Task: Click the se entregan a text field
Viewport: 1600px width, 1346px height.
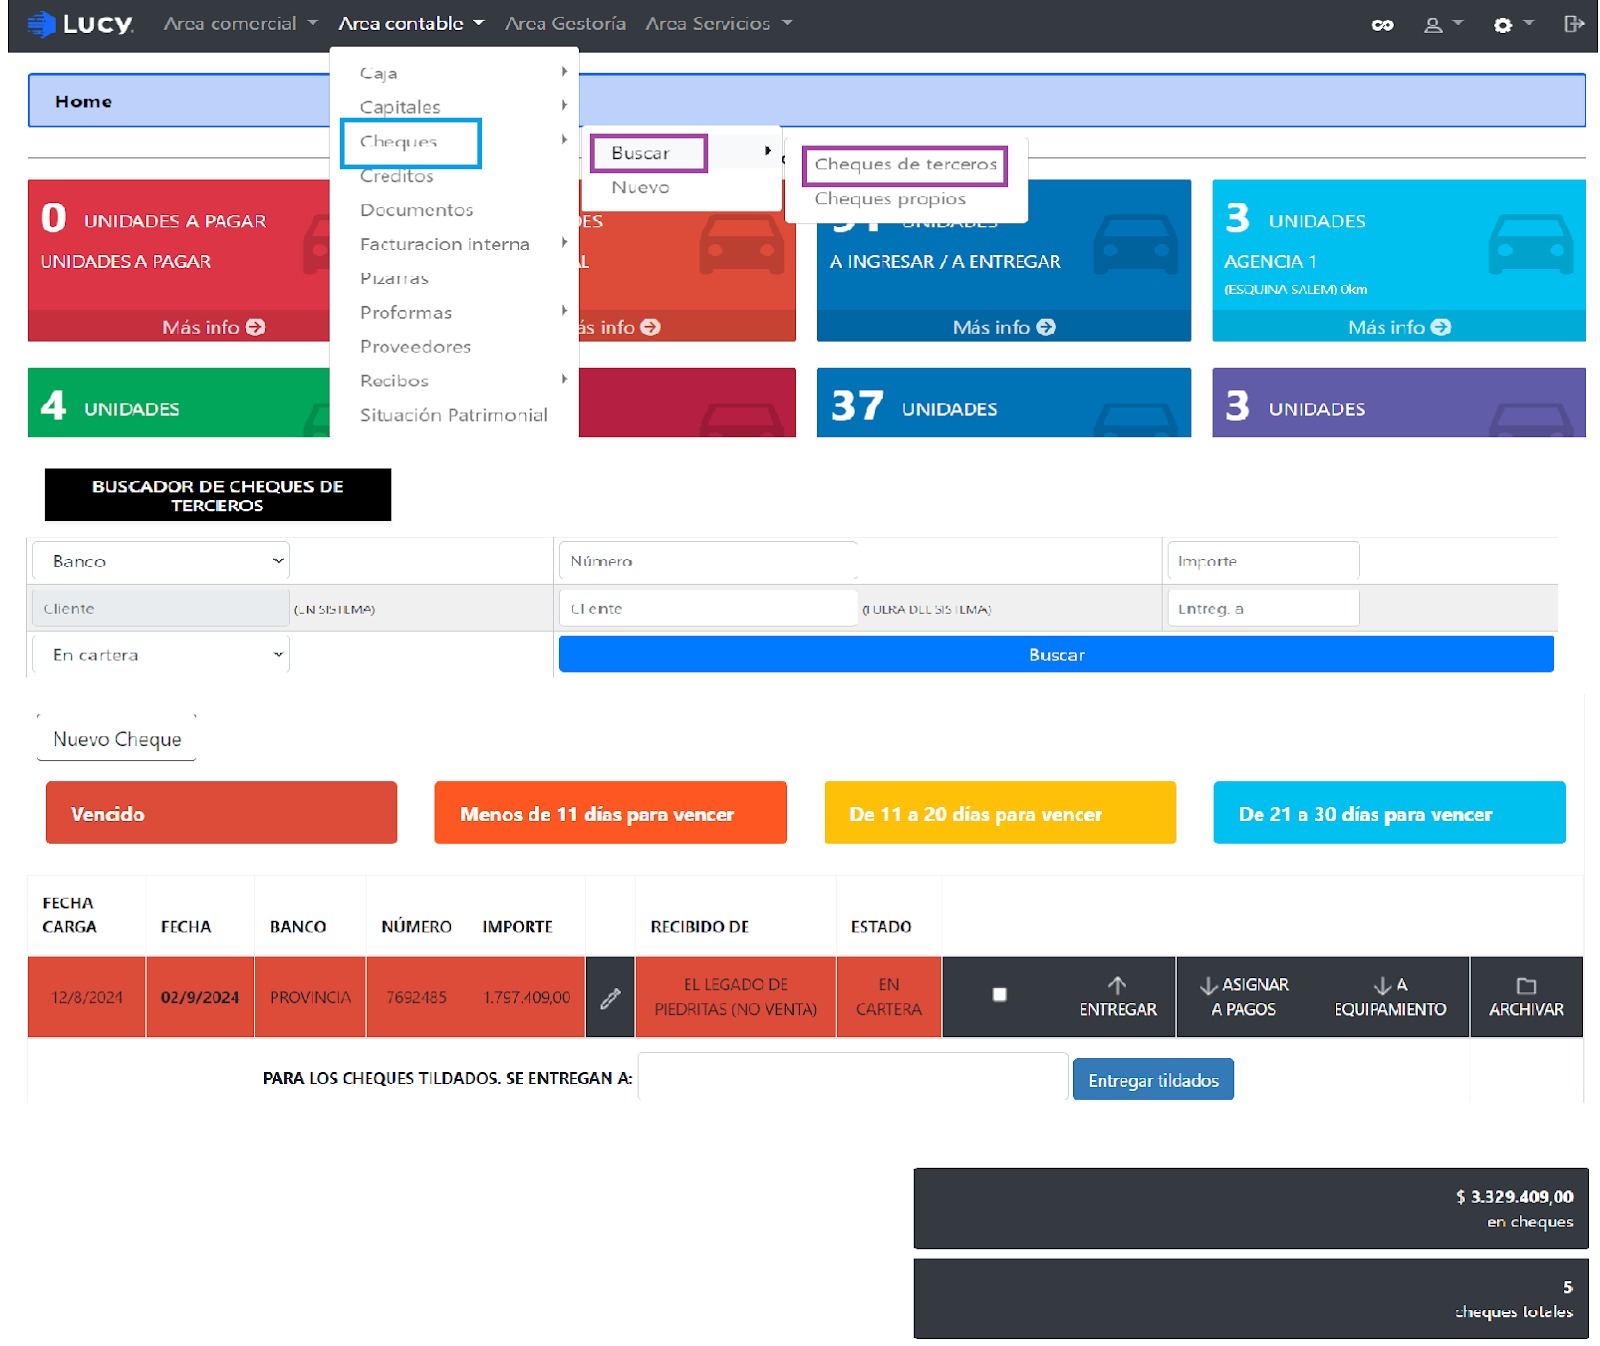Action: point(853,1077)
